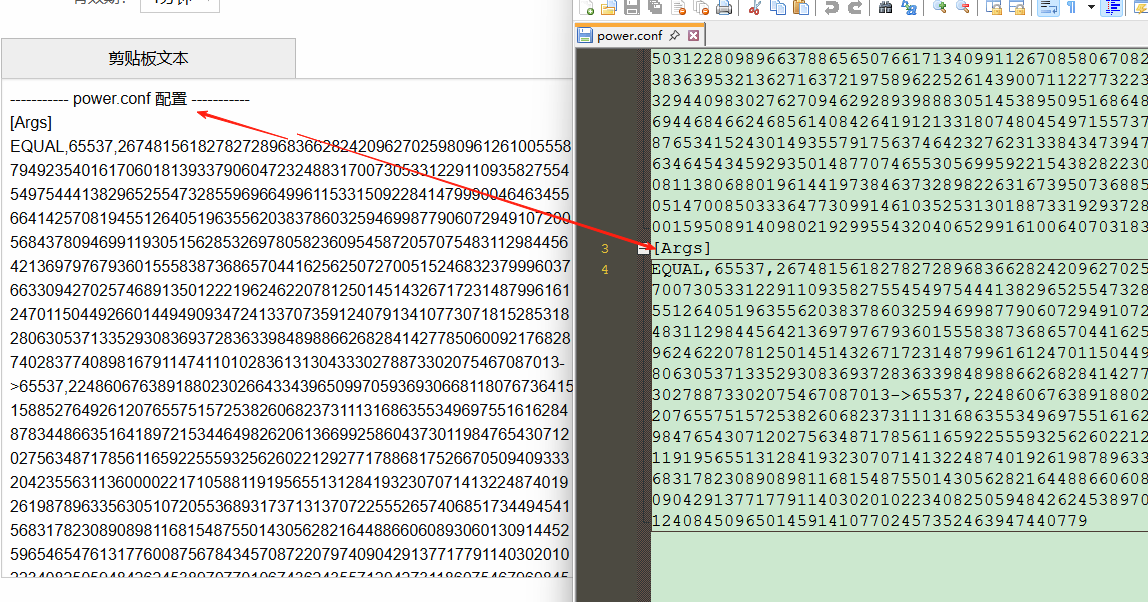Click the Zoom In magnifier icon
Viewport: 1148px width, 602px height.
click(x=940, y=7)
